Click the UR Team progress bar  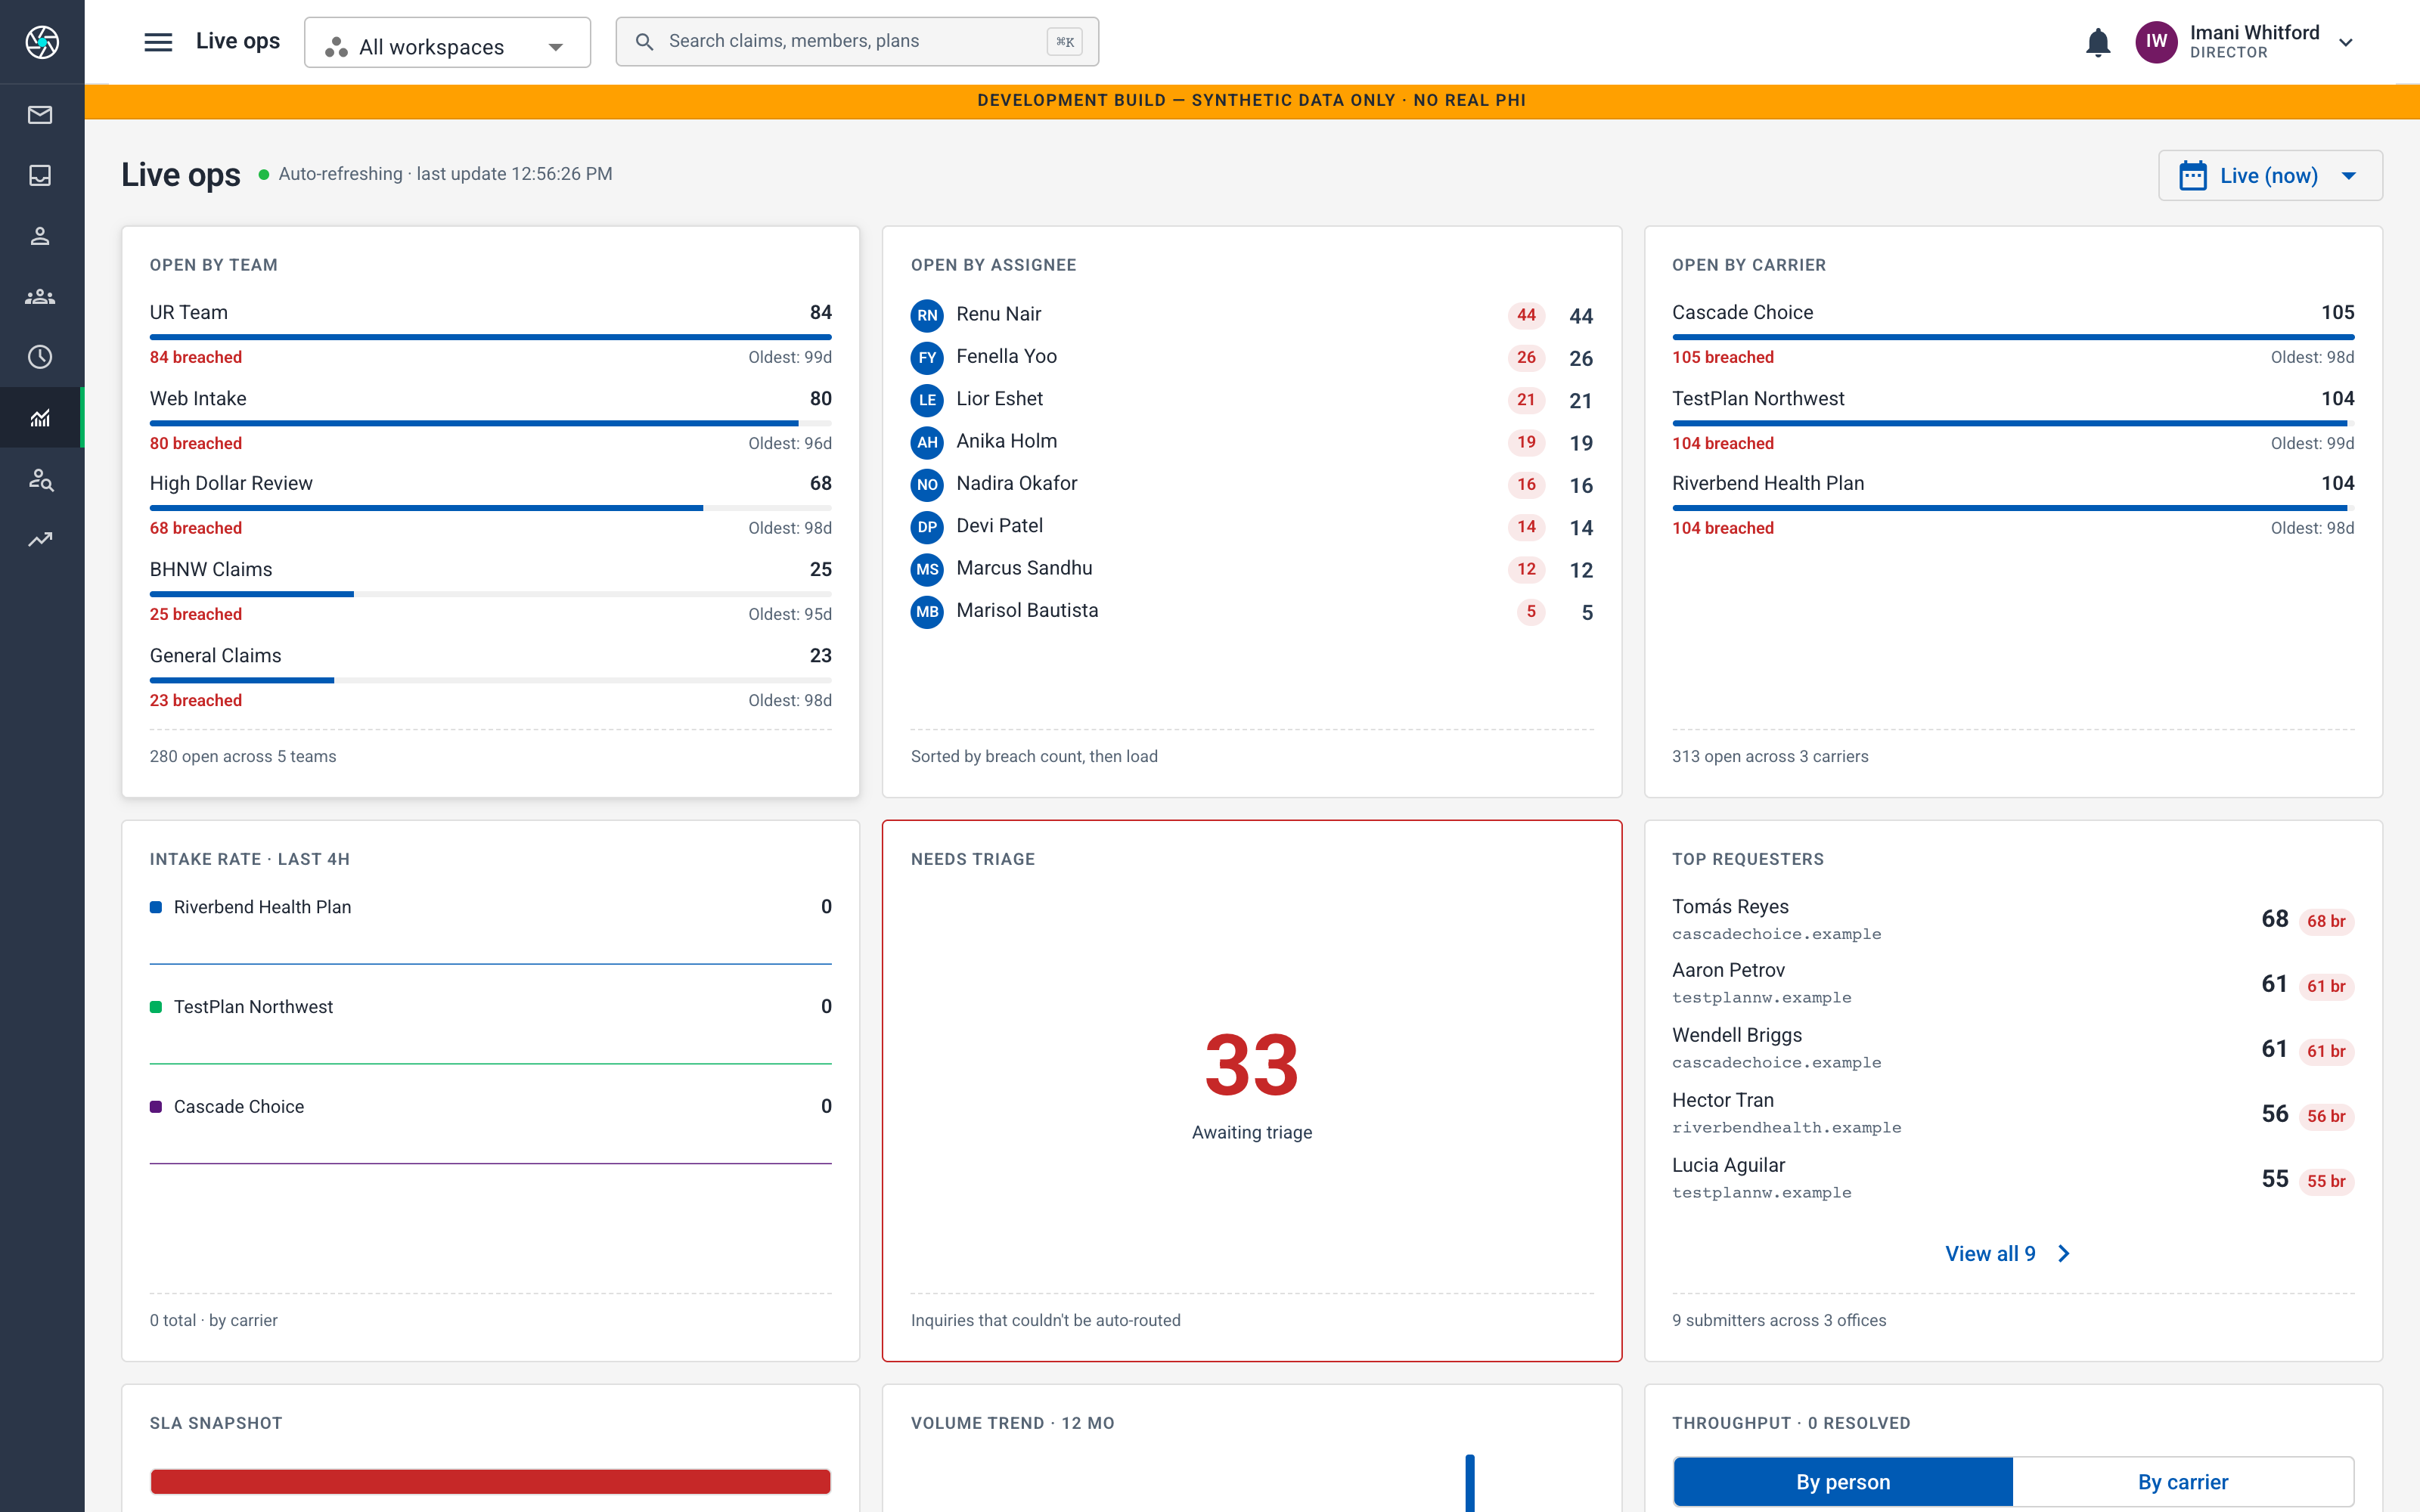[x=490, y=338]
